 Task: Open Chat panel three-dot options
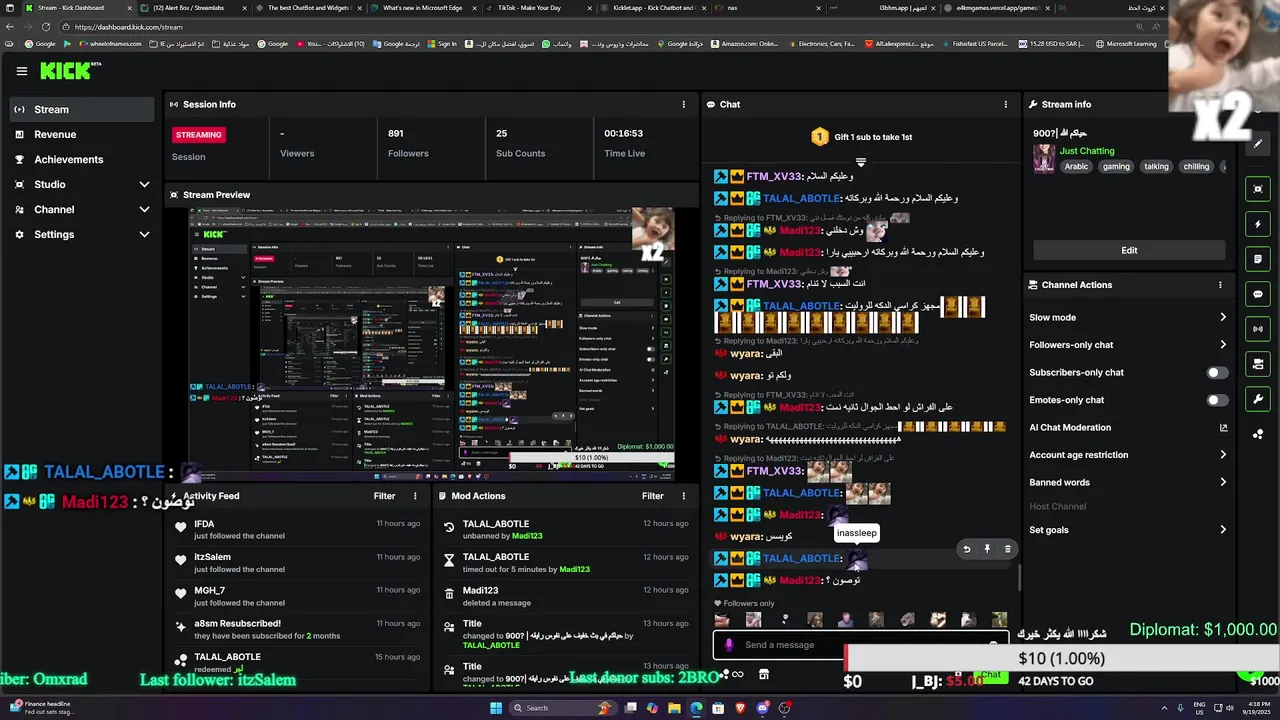click(x=1006, y=104)
